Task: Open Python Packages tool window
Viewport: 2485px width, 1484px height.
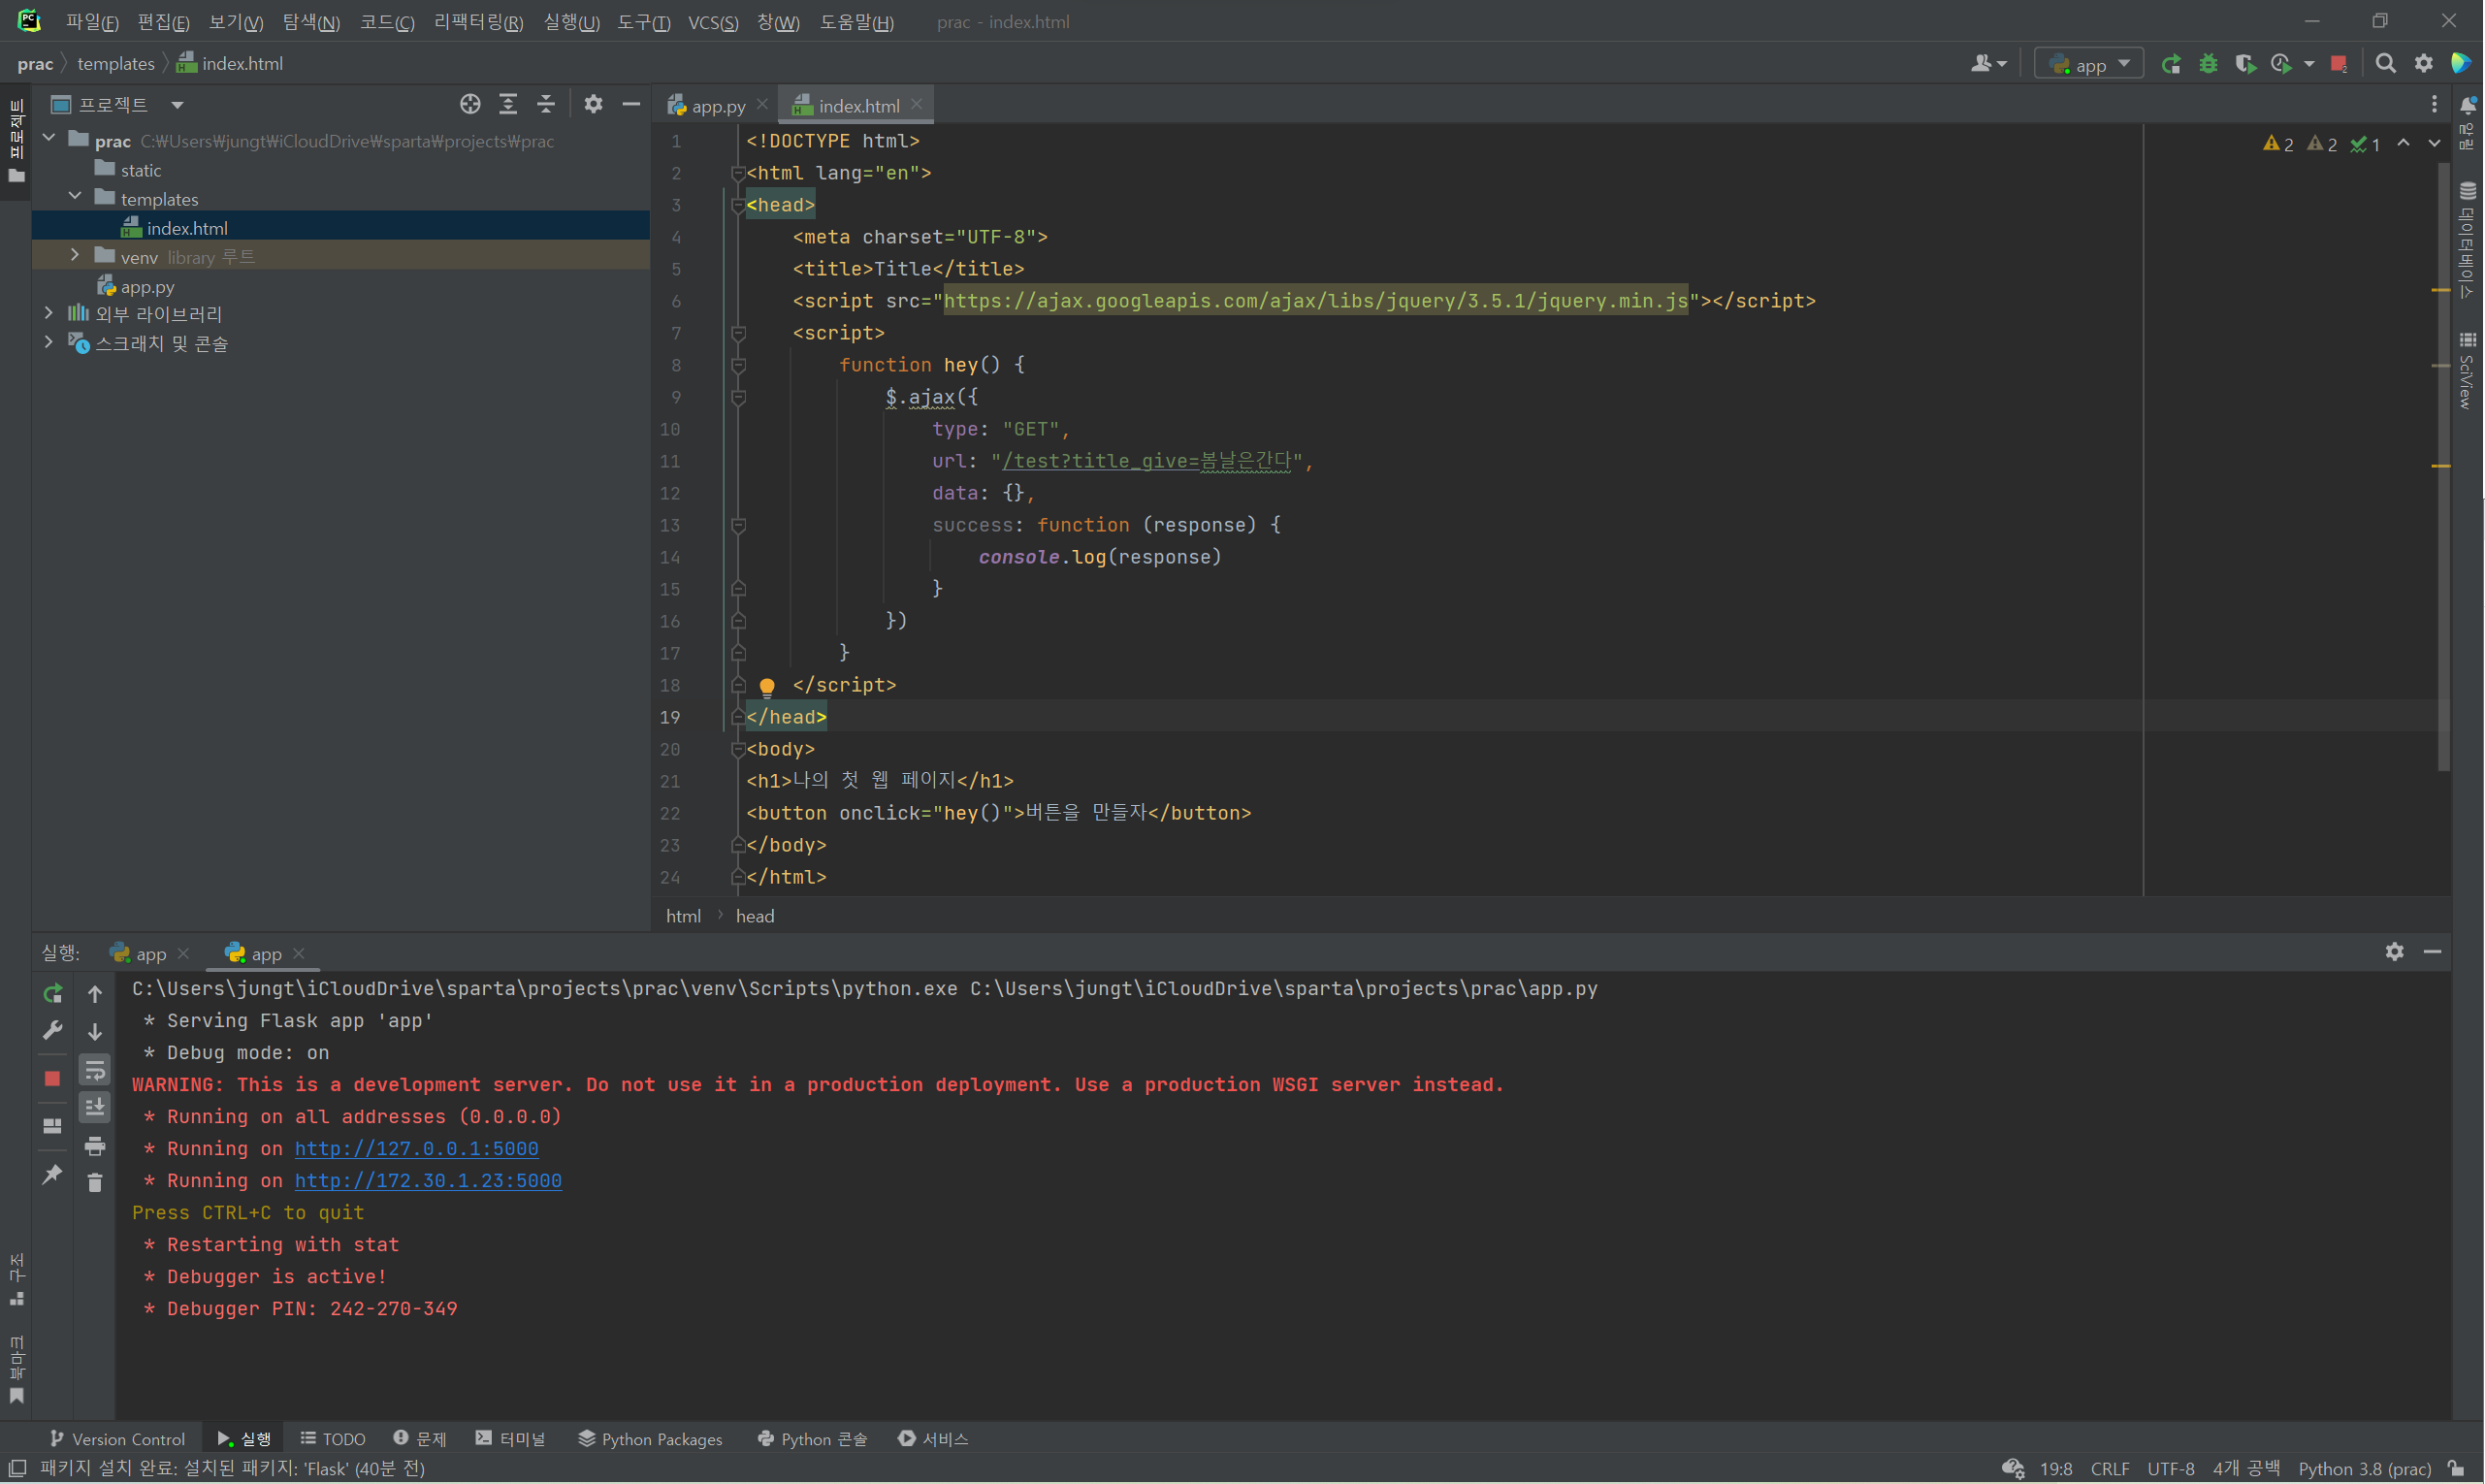Action: click(x=650, y=1439)
